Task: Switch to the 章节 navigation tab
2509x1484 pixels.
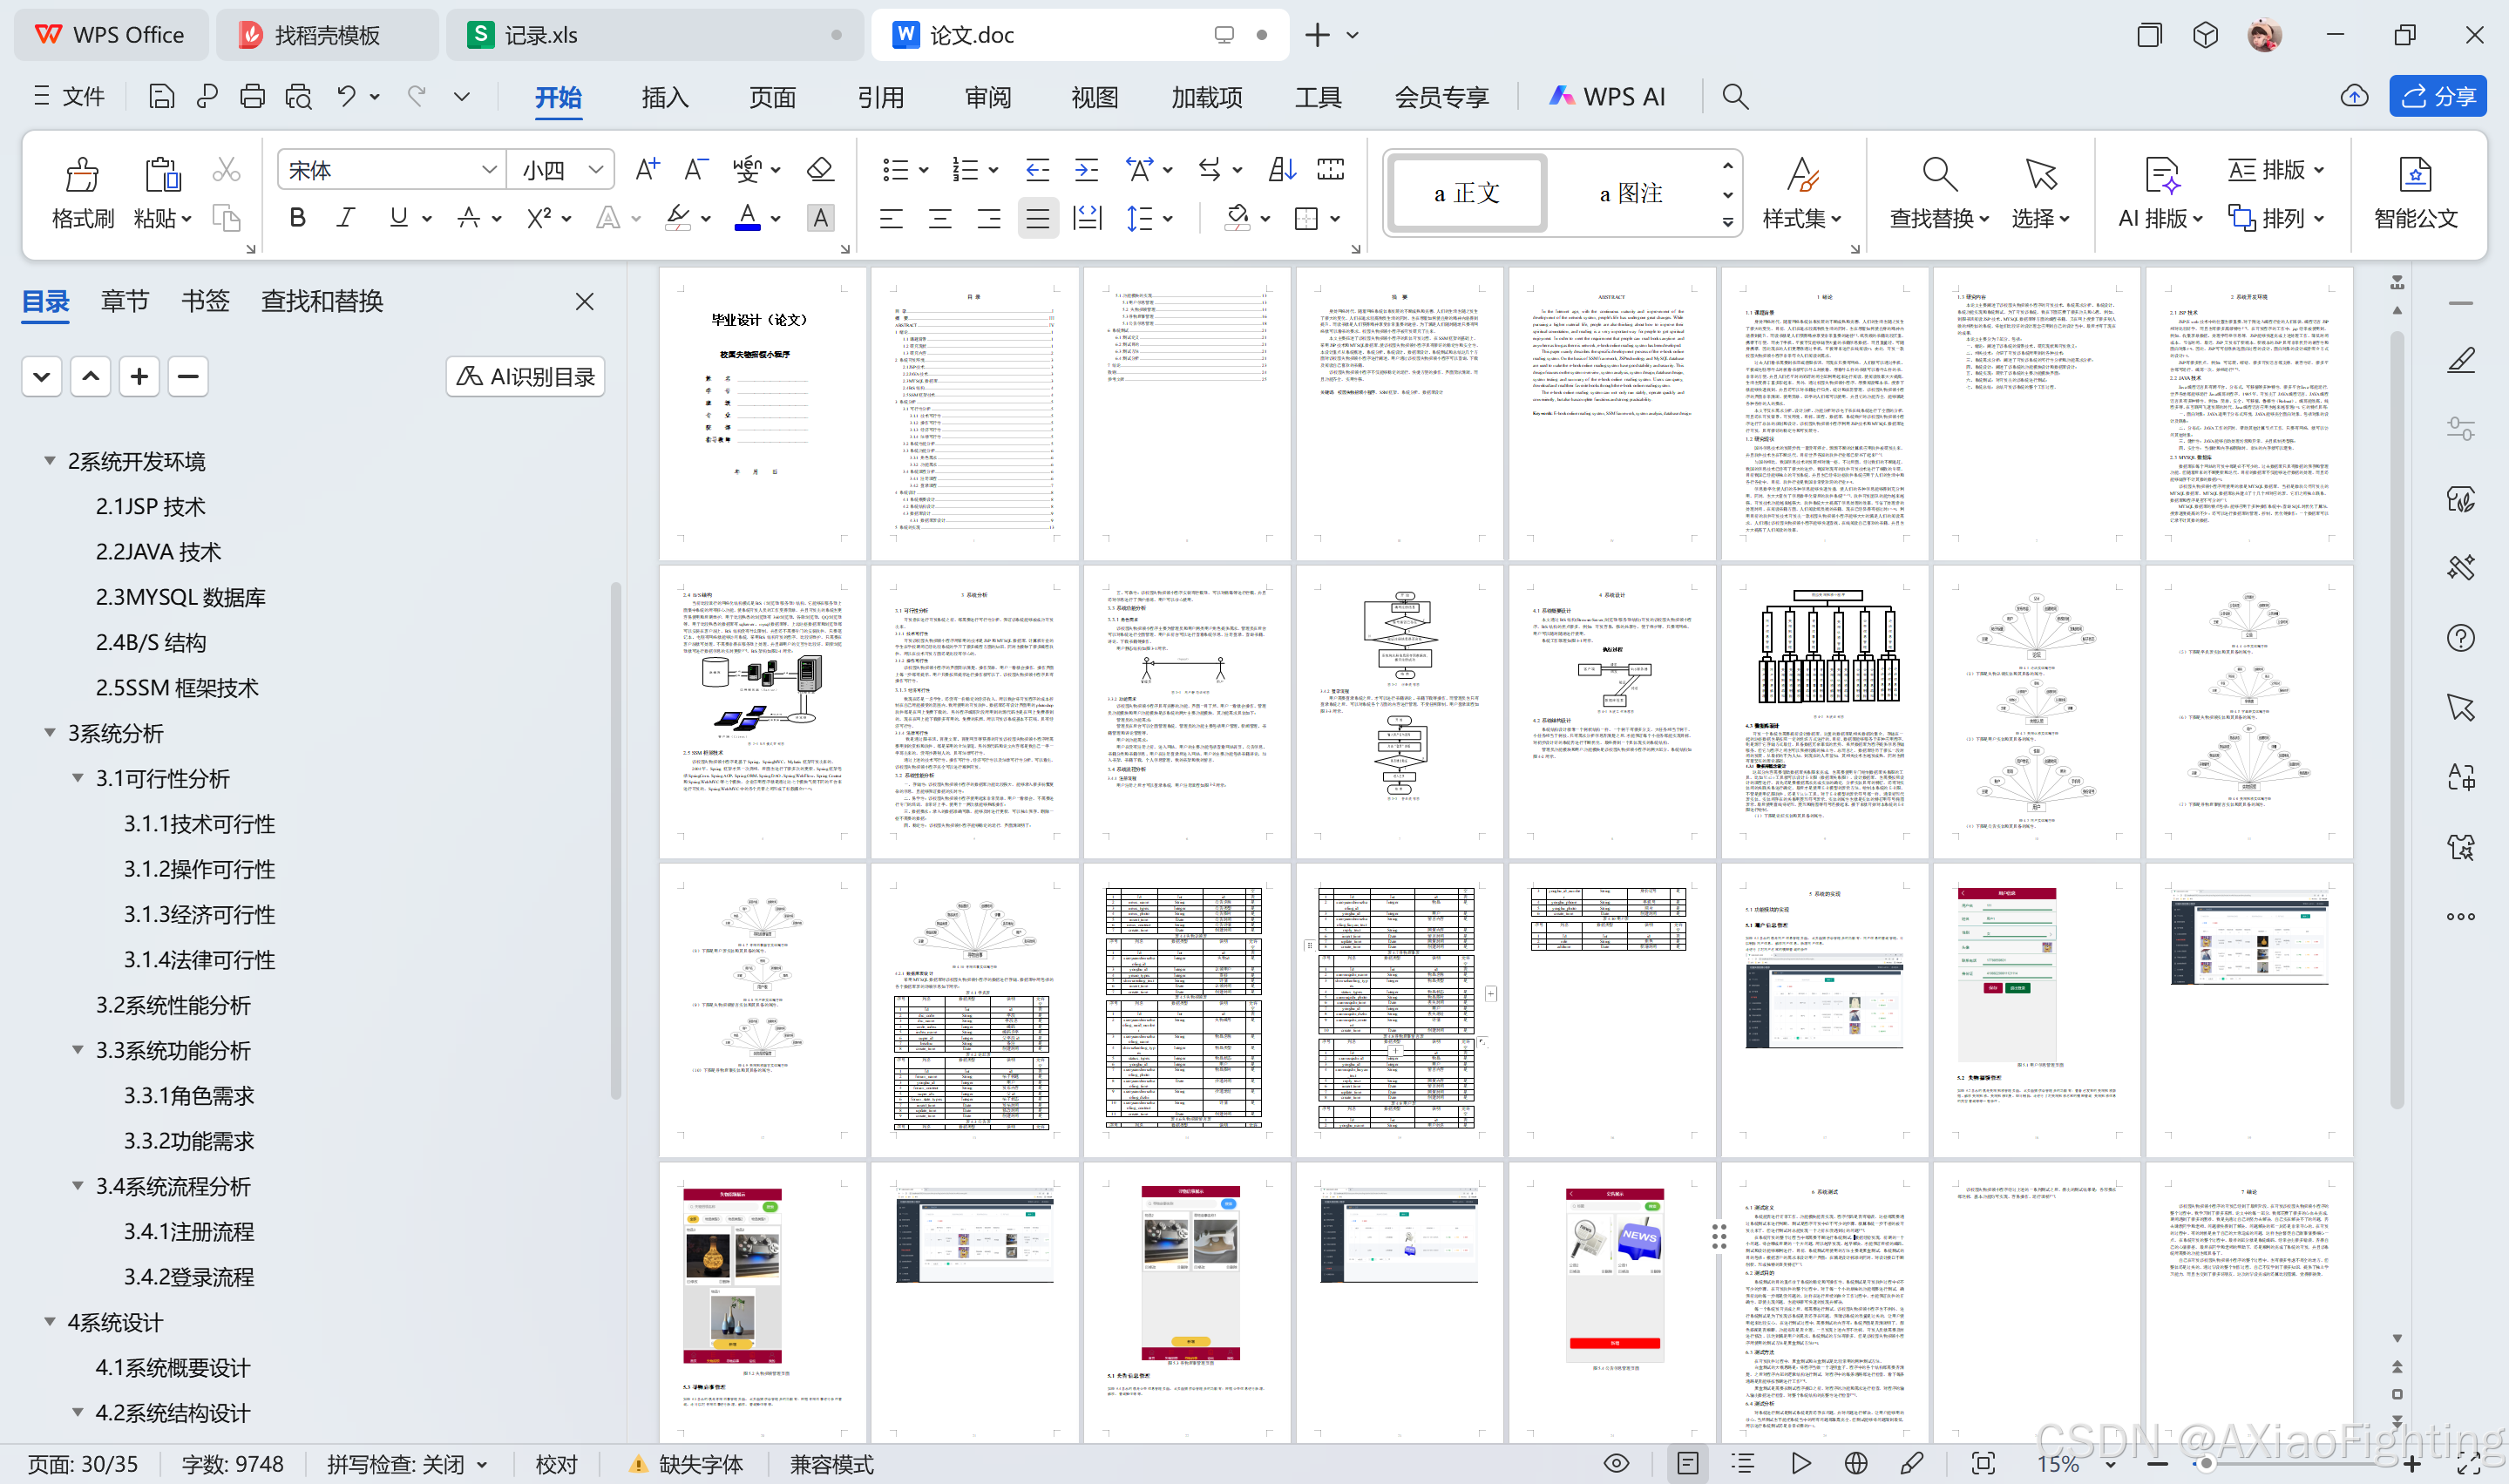Action: point(125,301)
